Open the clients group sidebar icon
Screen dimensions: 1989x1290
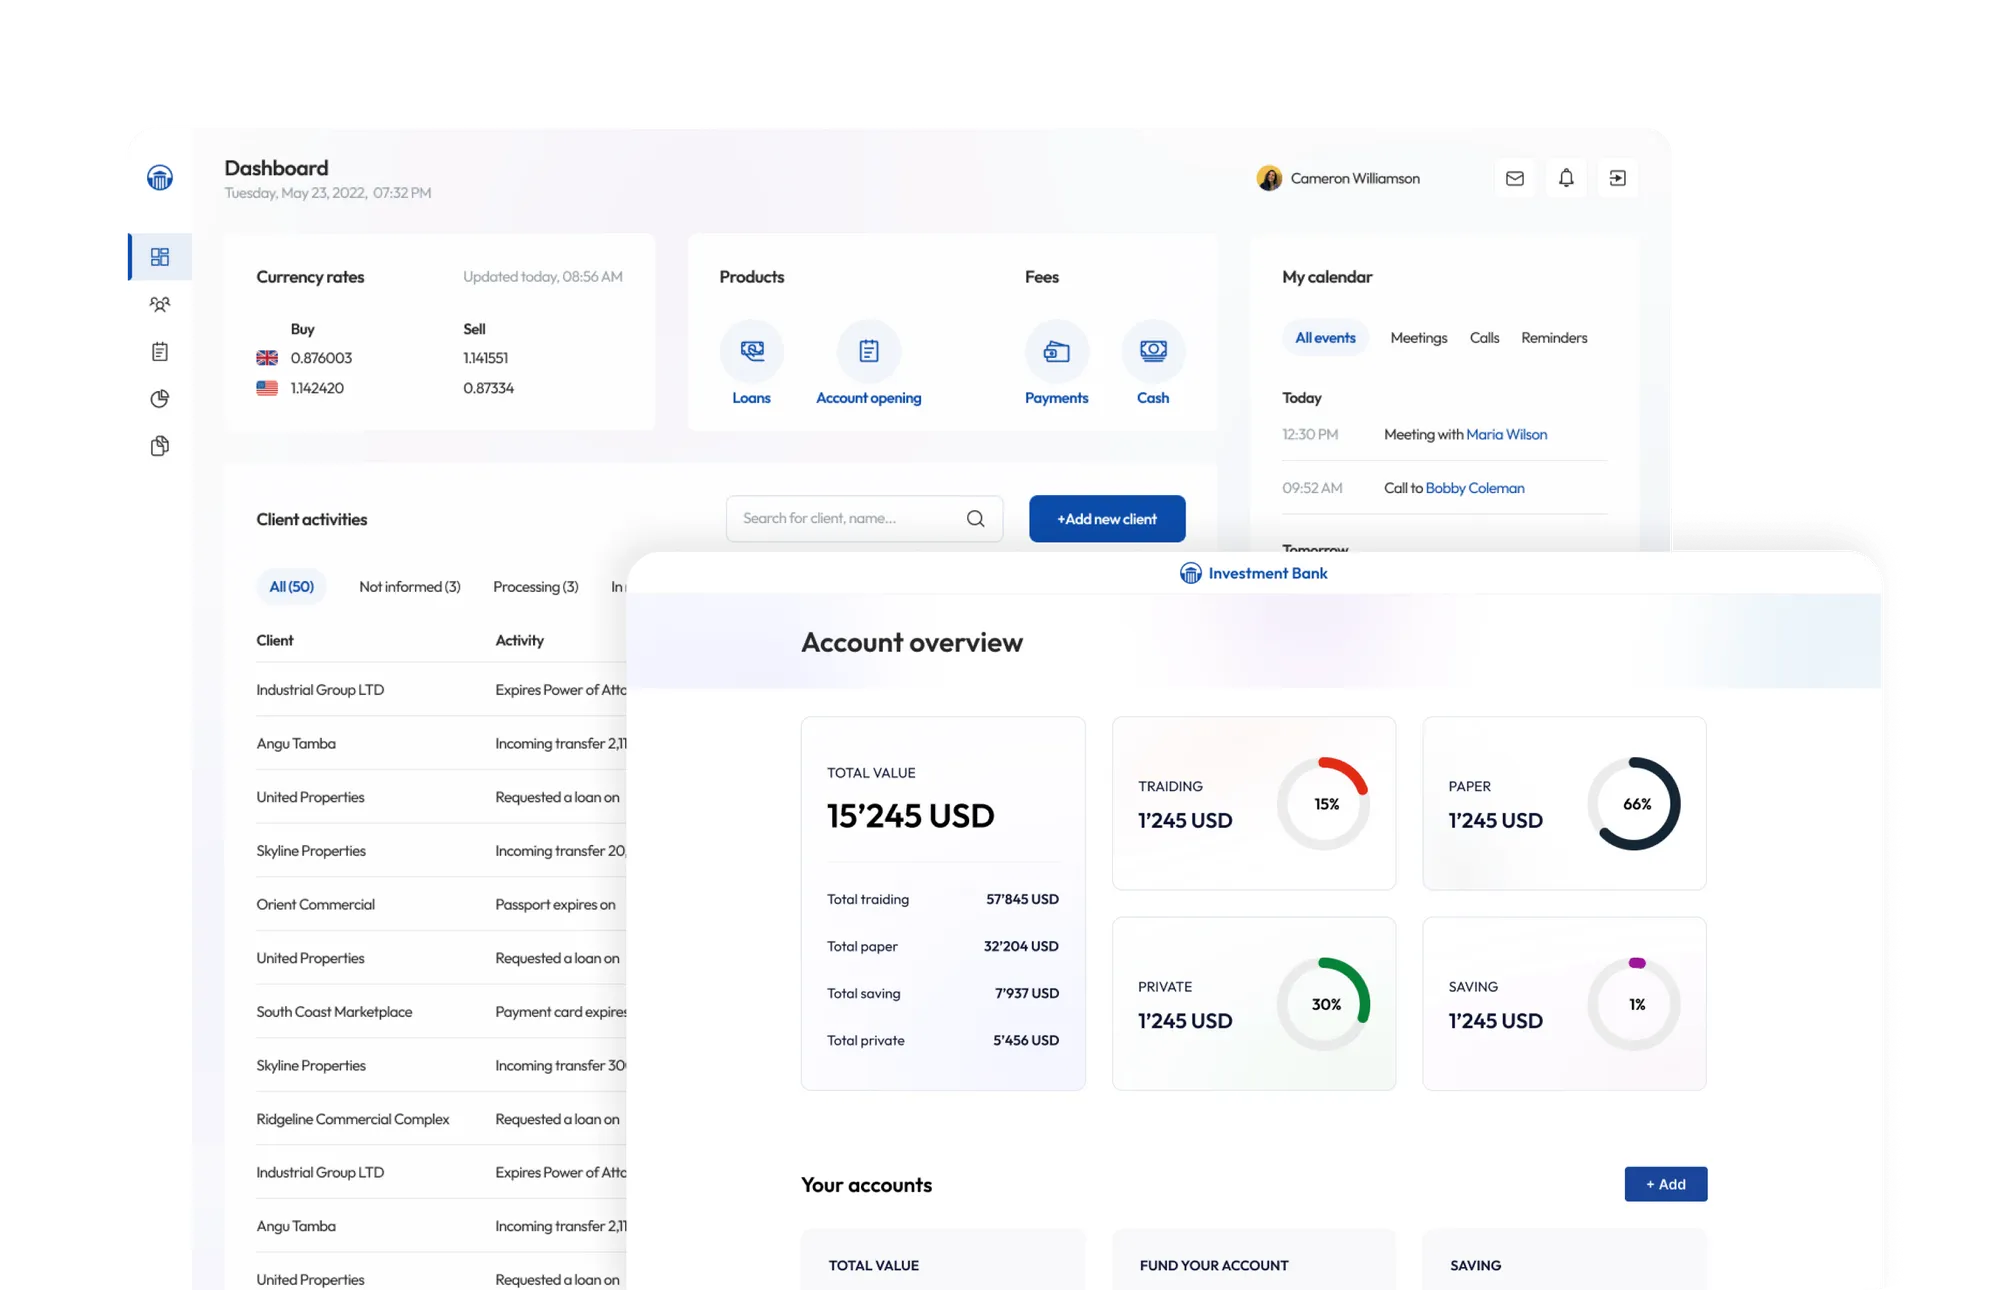point(160,304)
